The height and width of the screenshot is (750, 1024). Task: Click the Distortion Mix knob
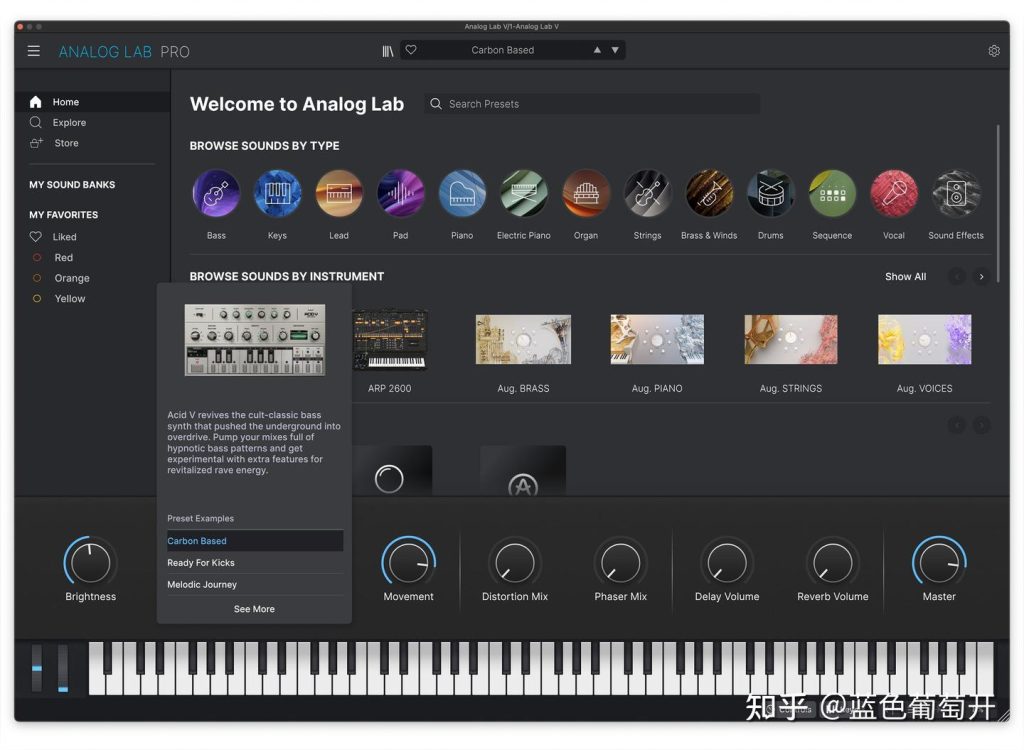515,562
